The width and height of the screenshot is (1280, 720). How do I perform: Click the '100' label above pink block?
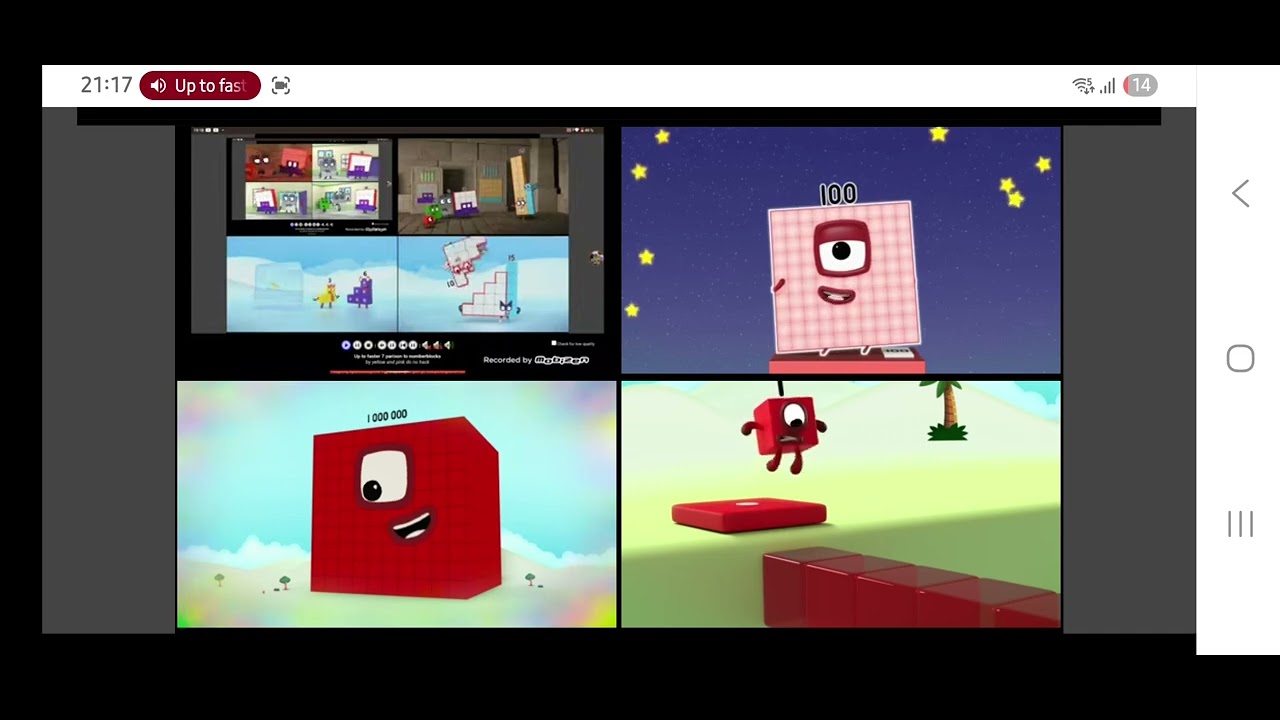[x=838, y=194]
